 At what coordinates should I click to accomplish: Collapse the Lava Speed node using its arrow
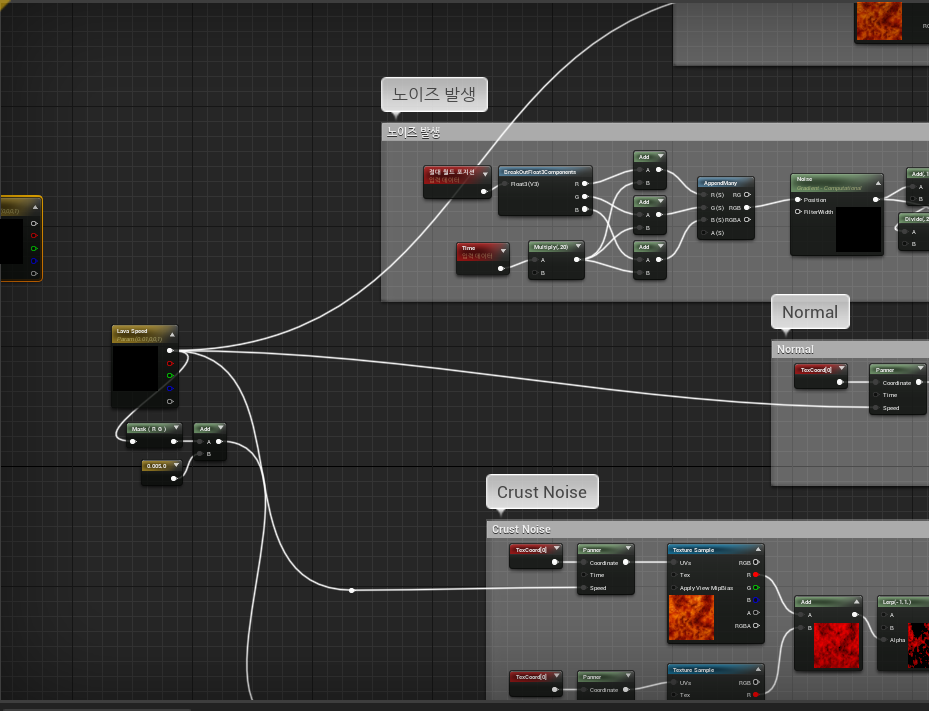coord(172,335)
